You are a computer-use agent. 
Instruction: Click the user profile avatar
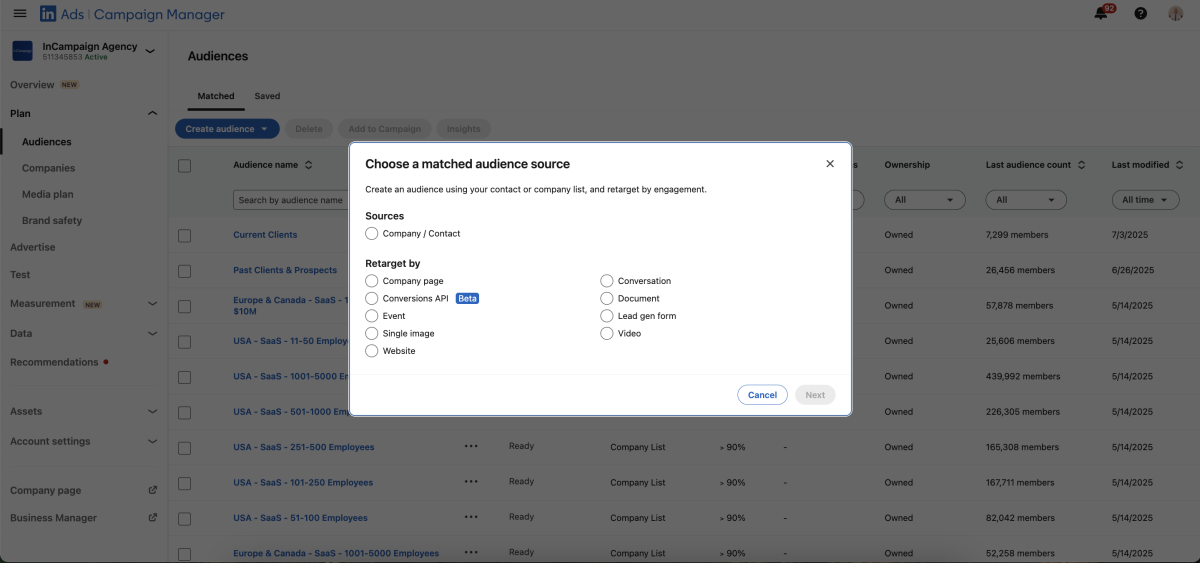click(1176, 14)
